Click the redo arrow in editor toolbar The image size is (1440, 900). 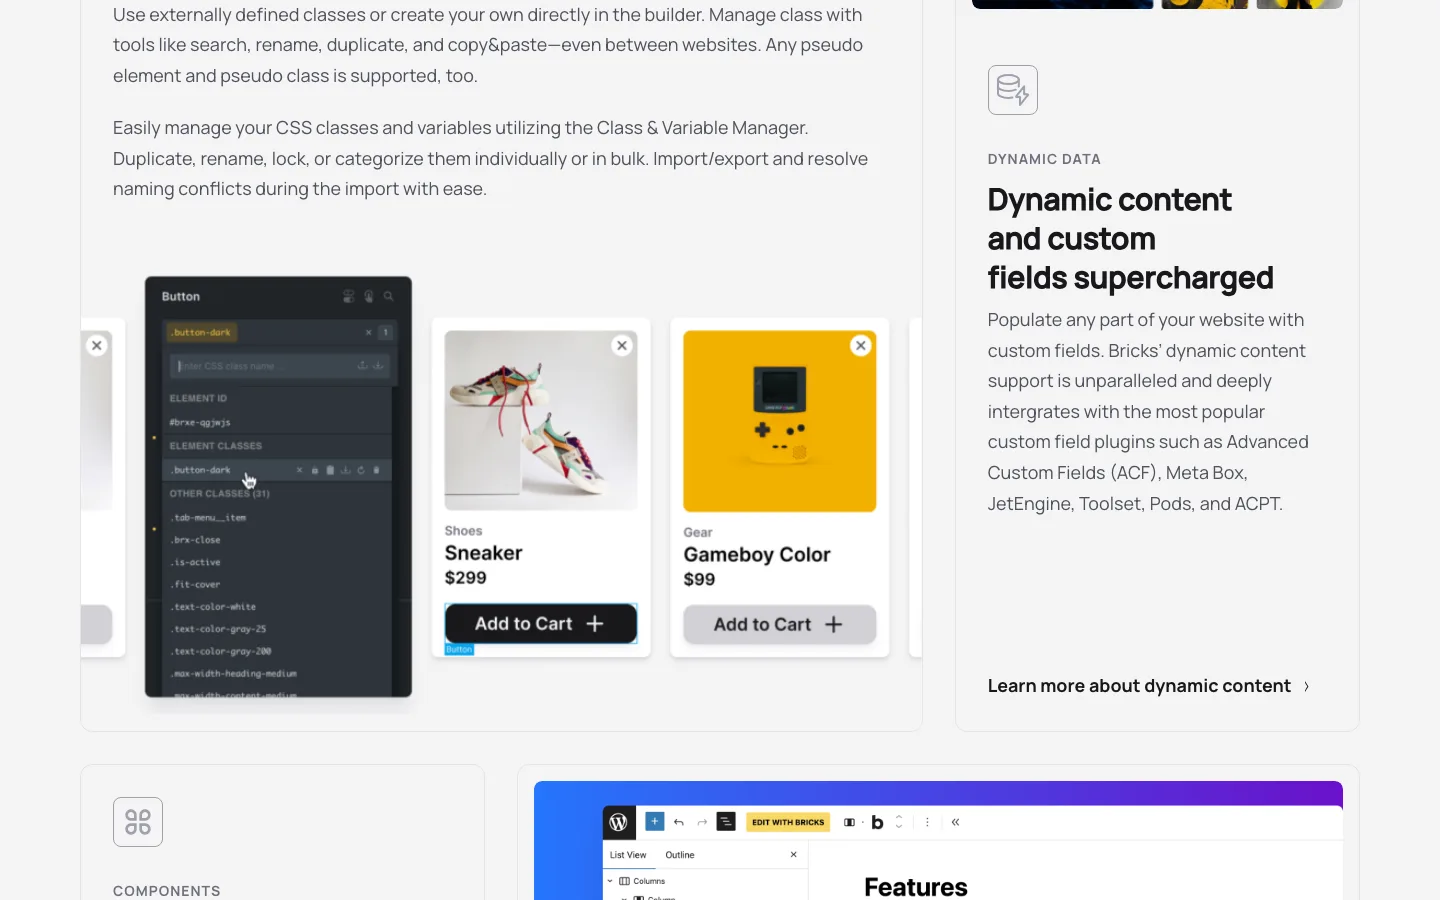point(702,822)
